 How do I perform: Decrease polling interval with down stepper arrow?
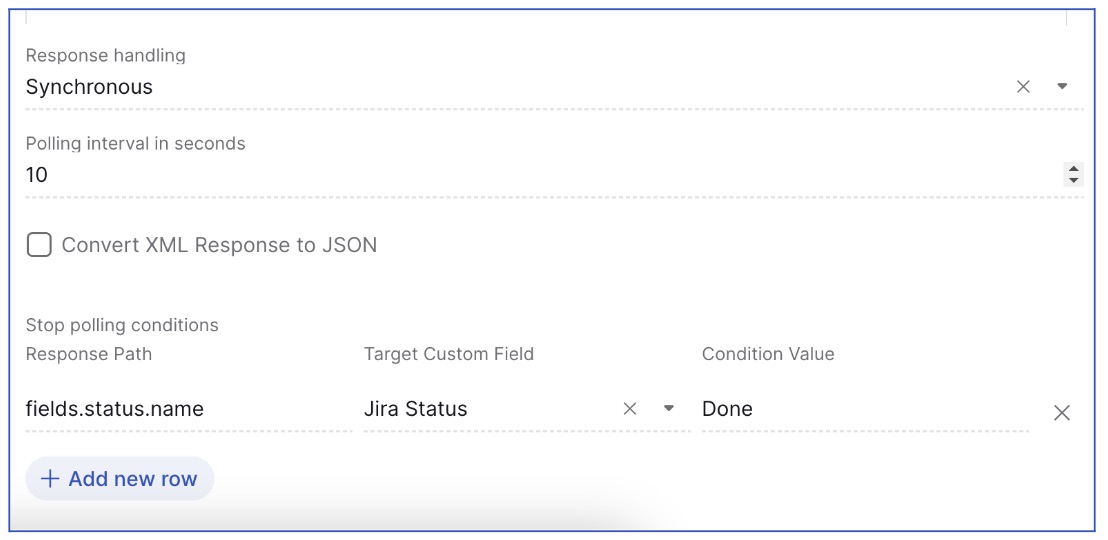pyautogui.click(x=1074, y=181)
